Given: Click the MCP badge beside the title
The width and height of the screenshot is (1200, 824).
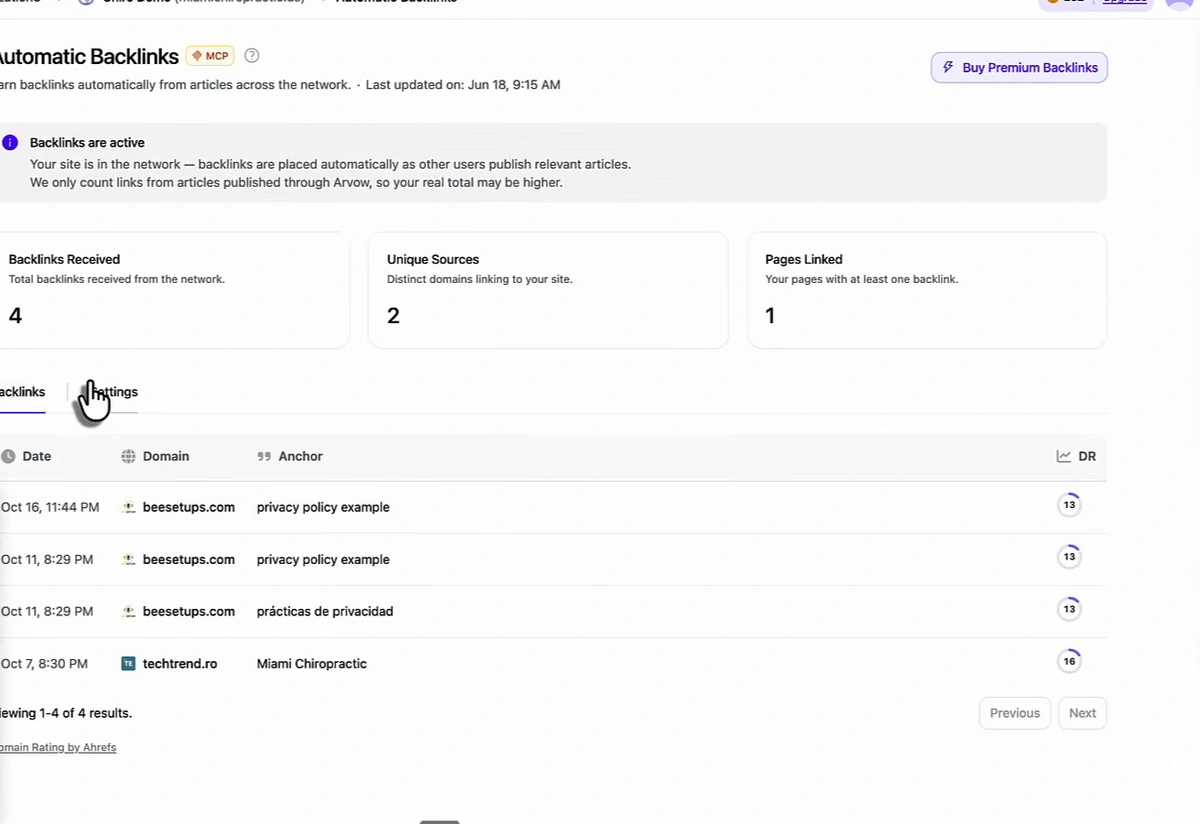Looking at the screenshot, I should [210, 56].
